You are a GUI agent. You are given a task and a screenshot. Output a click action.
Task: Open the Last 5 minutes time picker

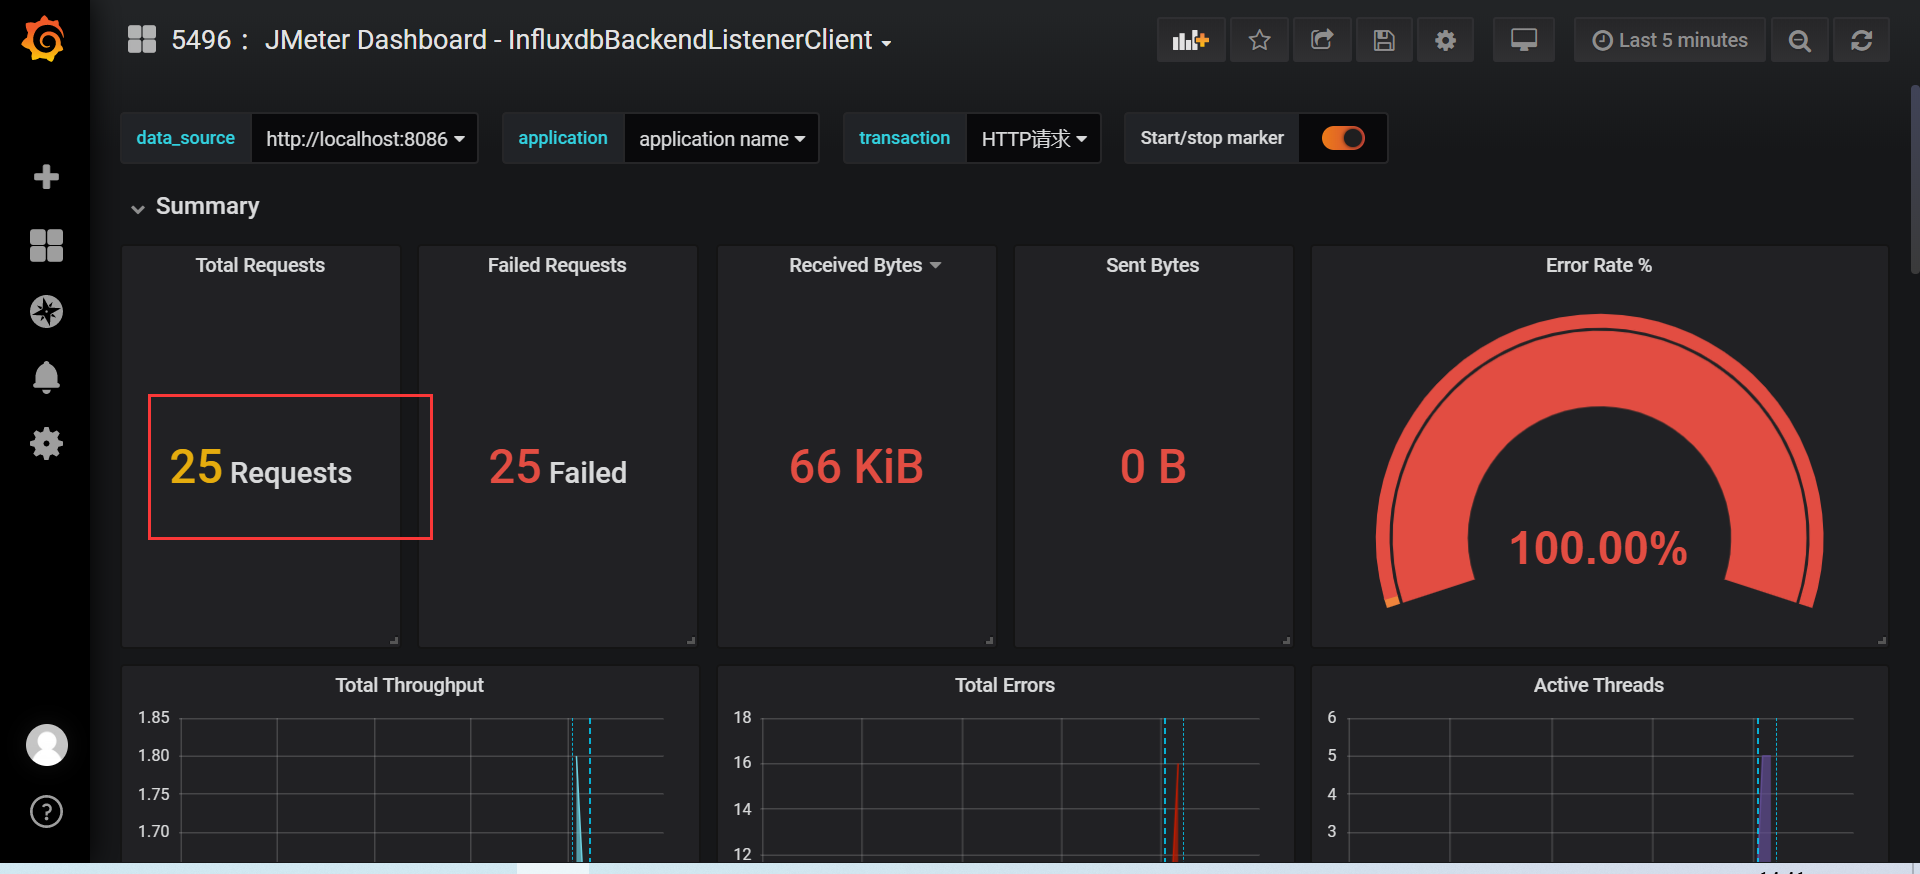click(x=1670, y=40)
